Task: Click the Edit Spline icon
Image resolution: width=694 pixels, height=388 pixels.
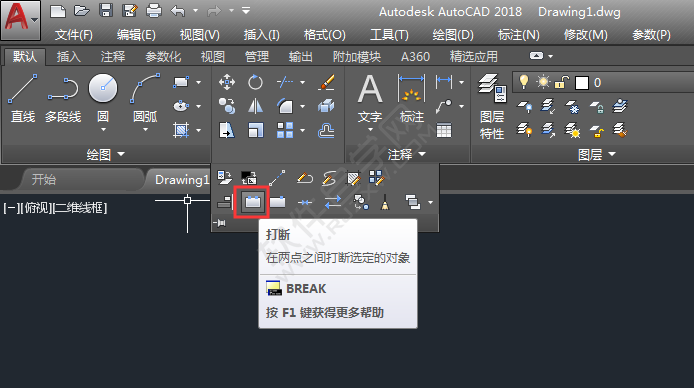Action: click(x=329, y=178)
